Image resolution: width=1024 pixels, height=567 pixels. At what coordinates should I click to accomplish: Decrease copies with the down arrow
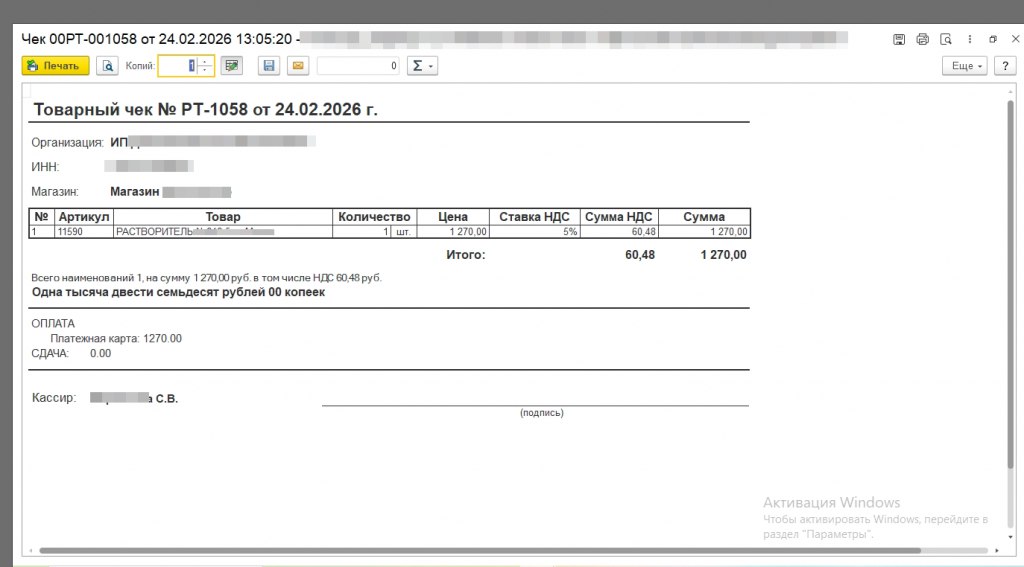(x=205, y=71)
